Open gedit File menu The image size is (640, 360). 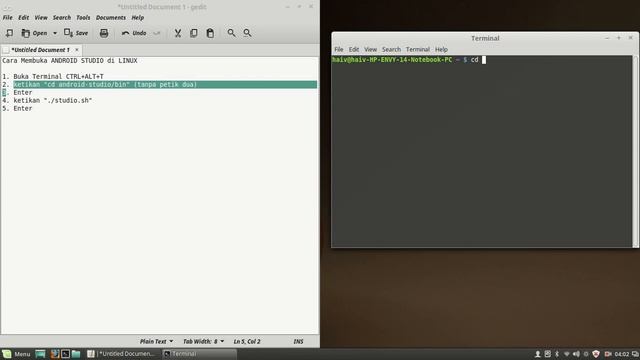point(8,18)
